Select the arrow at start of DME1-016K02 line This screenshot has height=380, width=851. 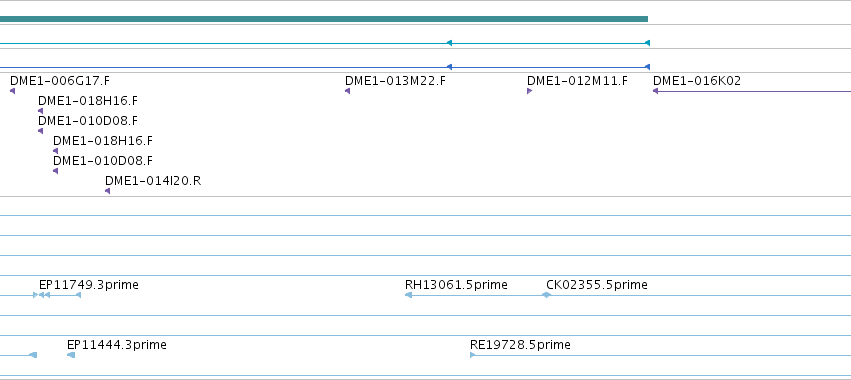point(656,91)
